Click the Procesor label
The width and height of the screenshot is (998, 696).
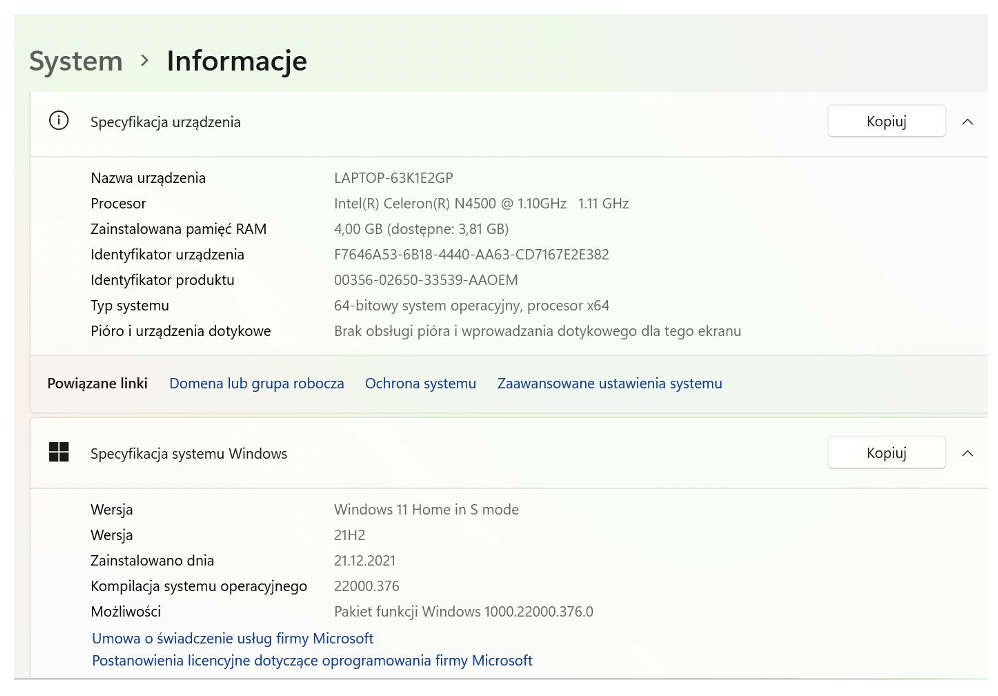coord(118,203)
